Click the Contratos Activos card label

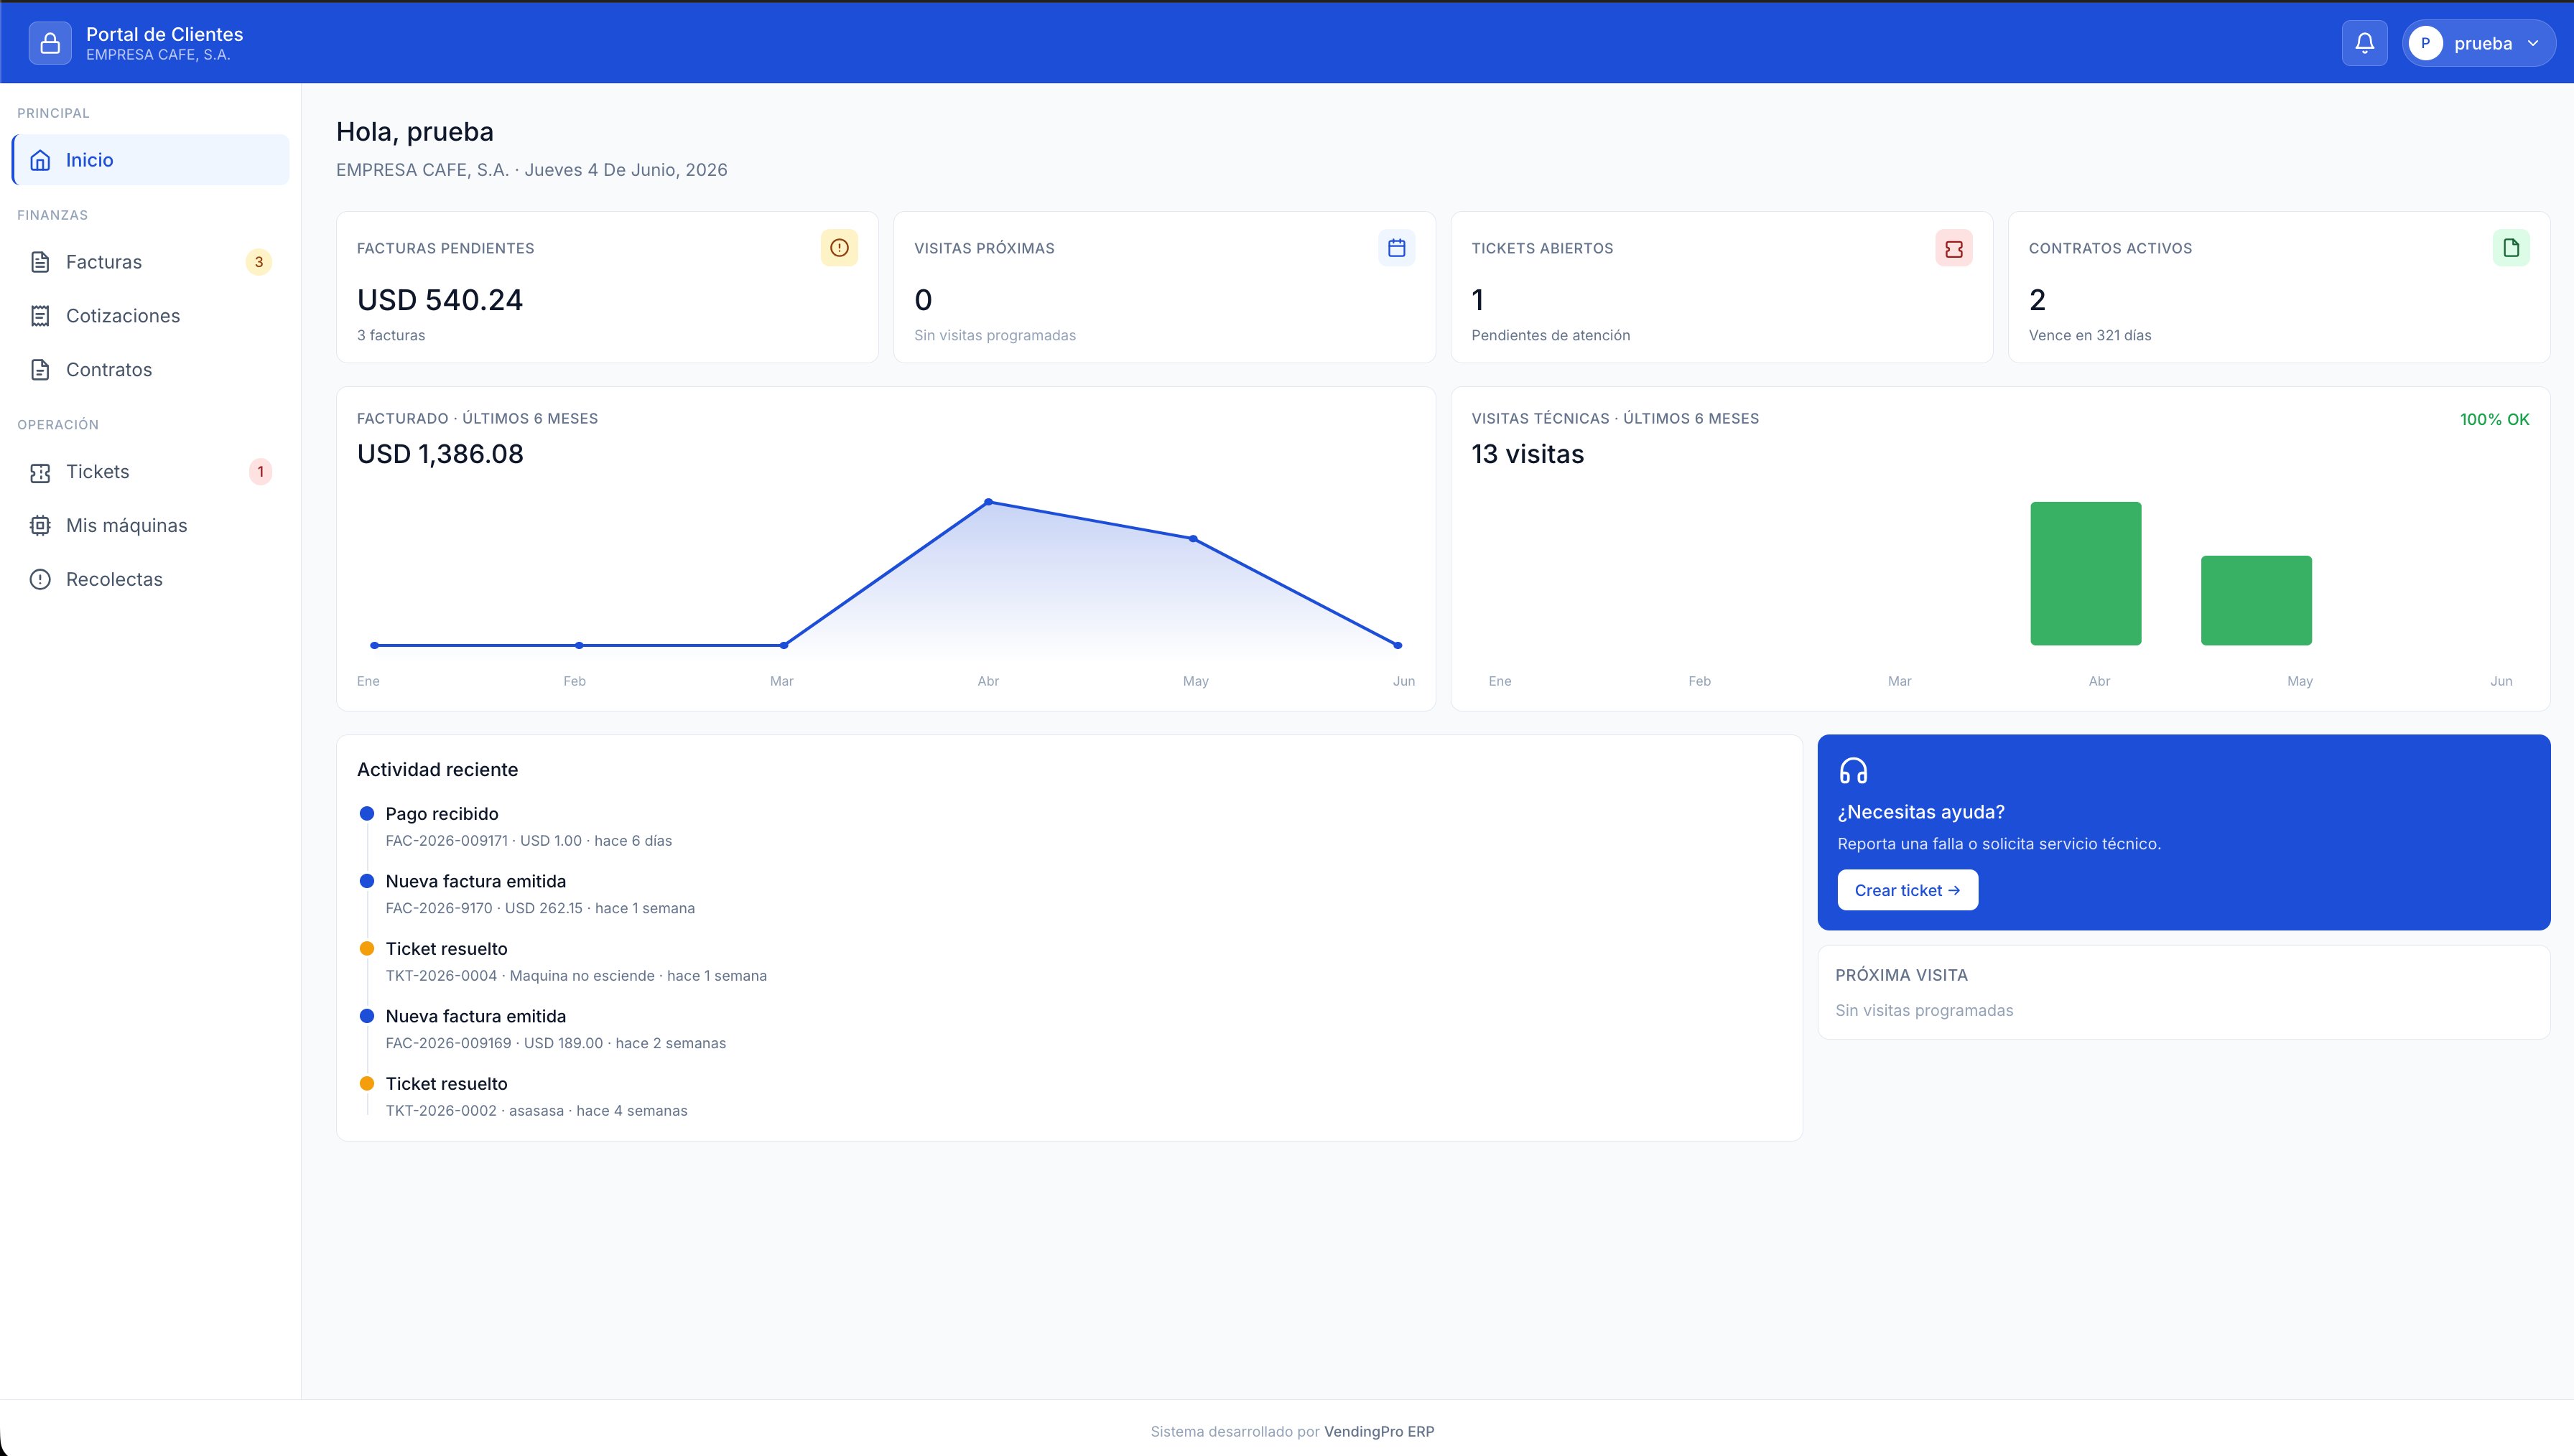coord(2110,248)
